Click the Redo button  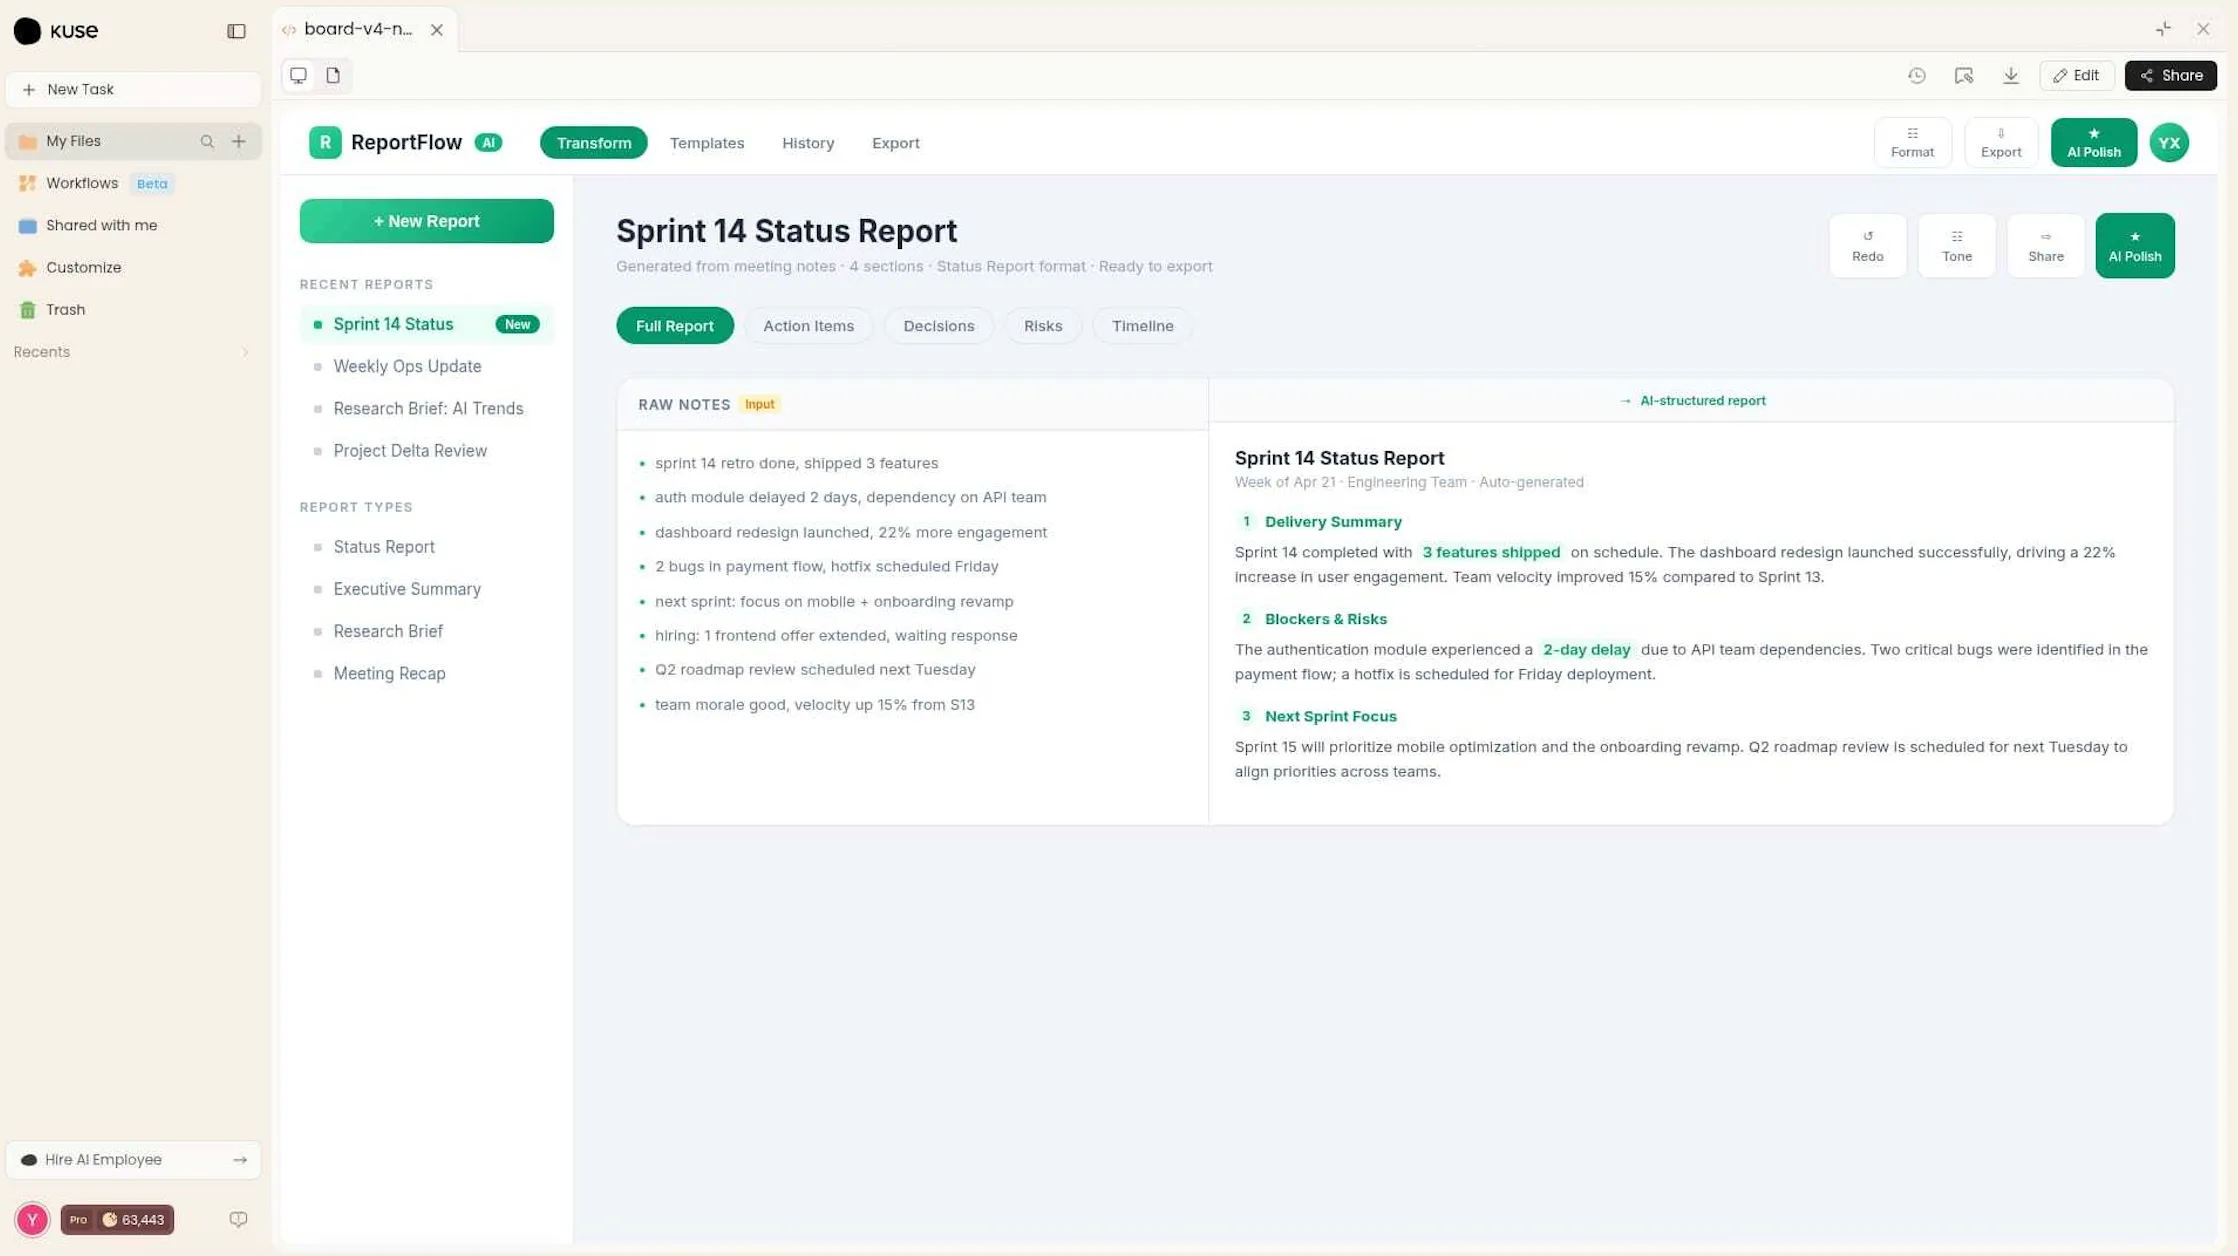(1867, 246)
